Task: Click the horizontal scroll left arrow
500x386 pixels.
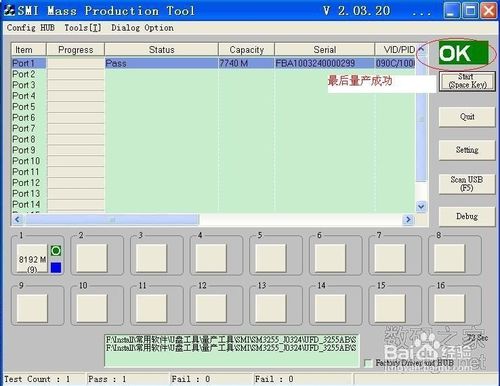Action: click(x=17, y=219)
